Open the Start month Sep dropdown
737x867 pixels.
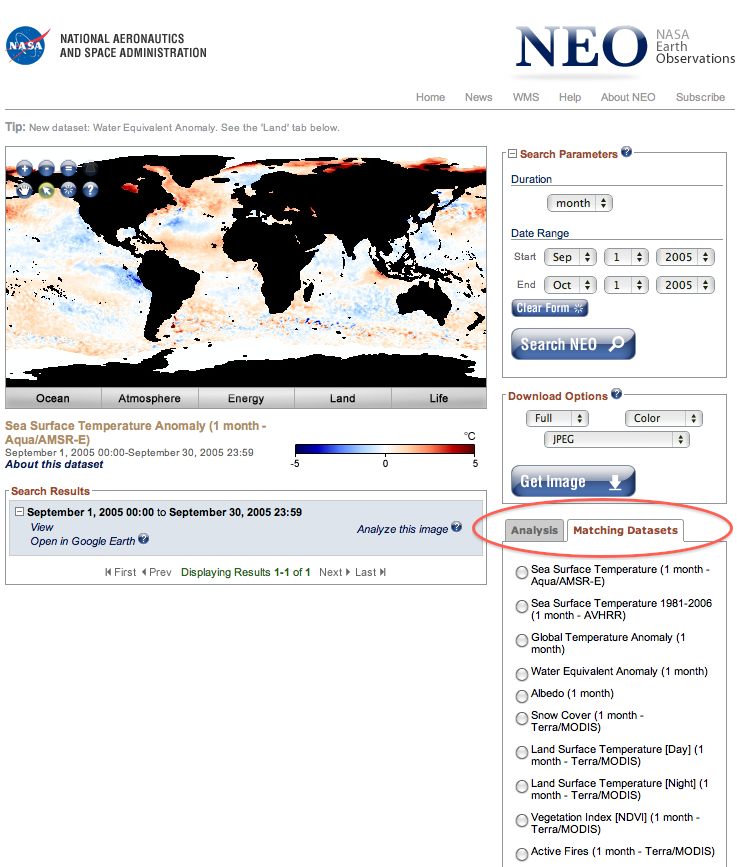click(571, 257)
